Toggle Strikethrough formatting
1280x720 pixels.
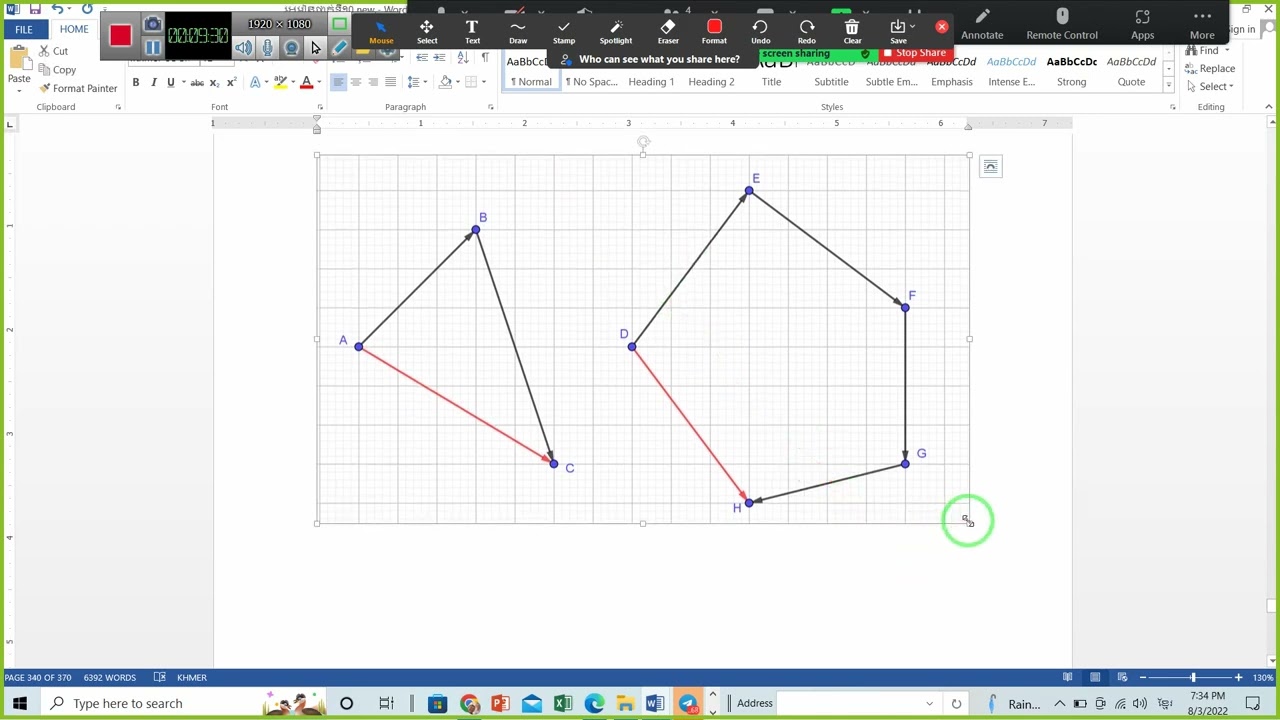pyautogui.click(x=197, y=82)
